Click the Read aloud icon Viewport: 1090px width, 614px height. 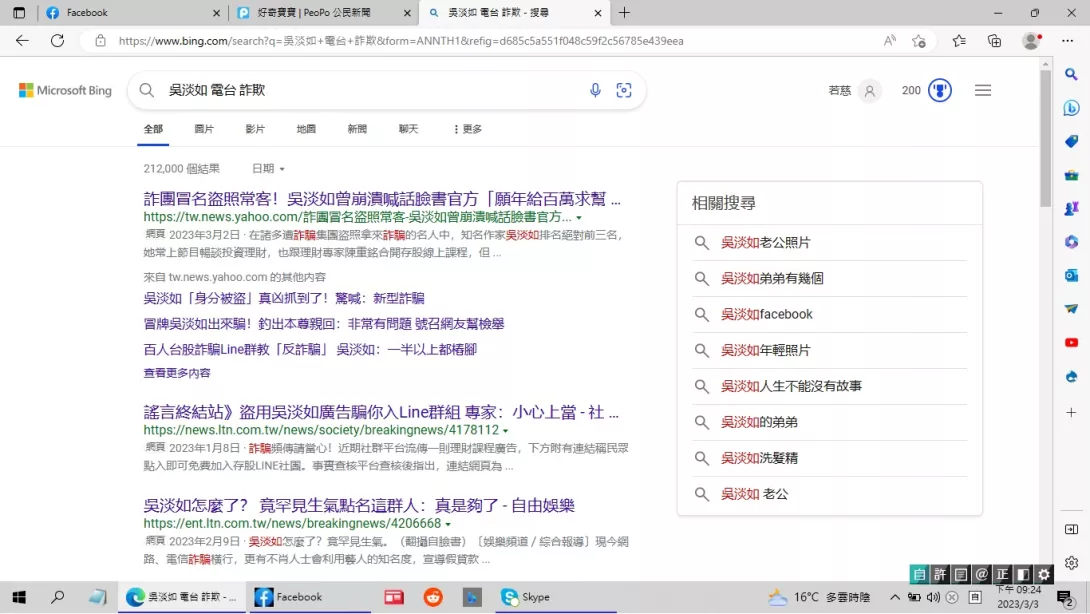890,41
